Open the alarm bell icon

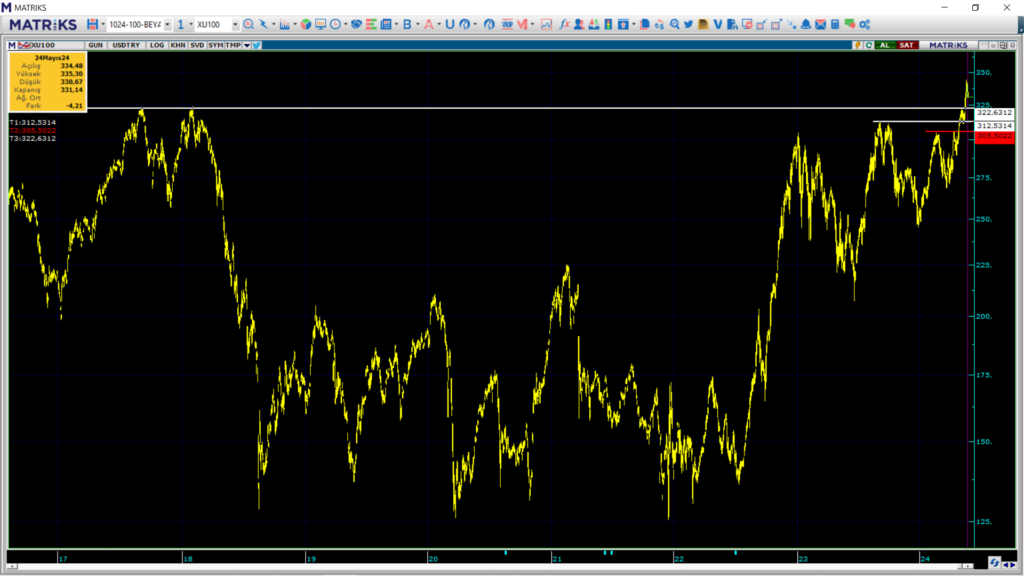point(805,24)
